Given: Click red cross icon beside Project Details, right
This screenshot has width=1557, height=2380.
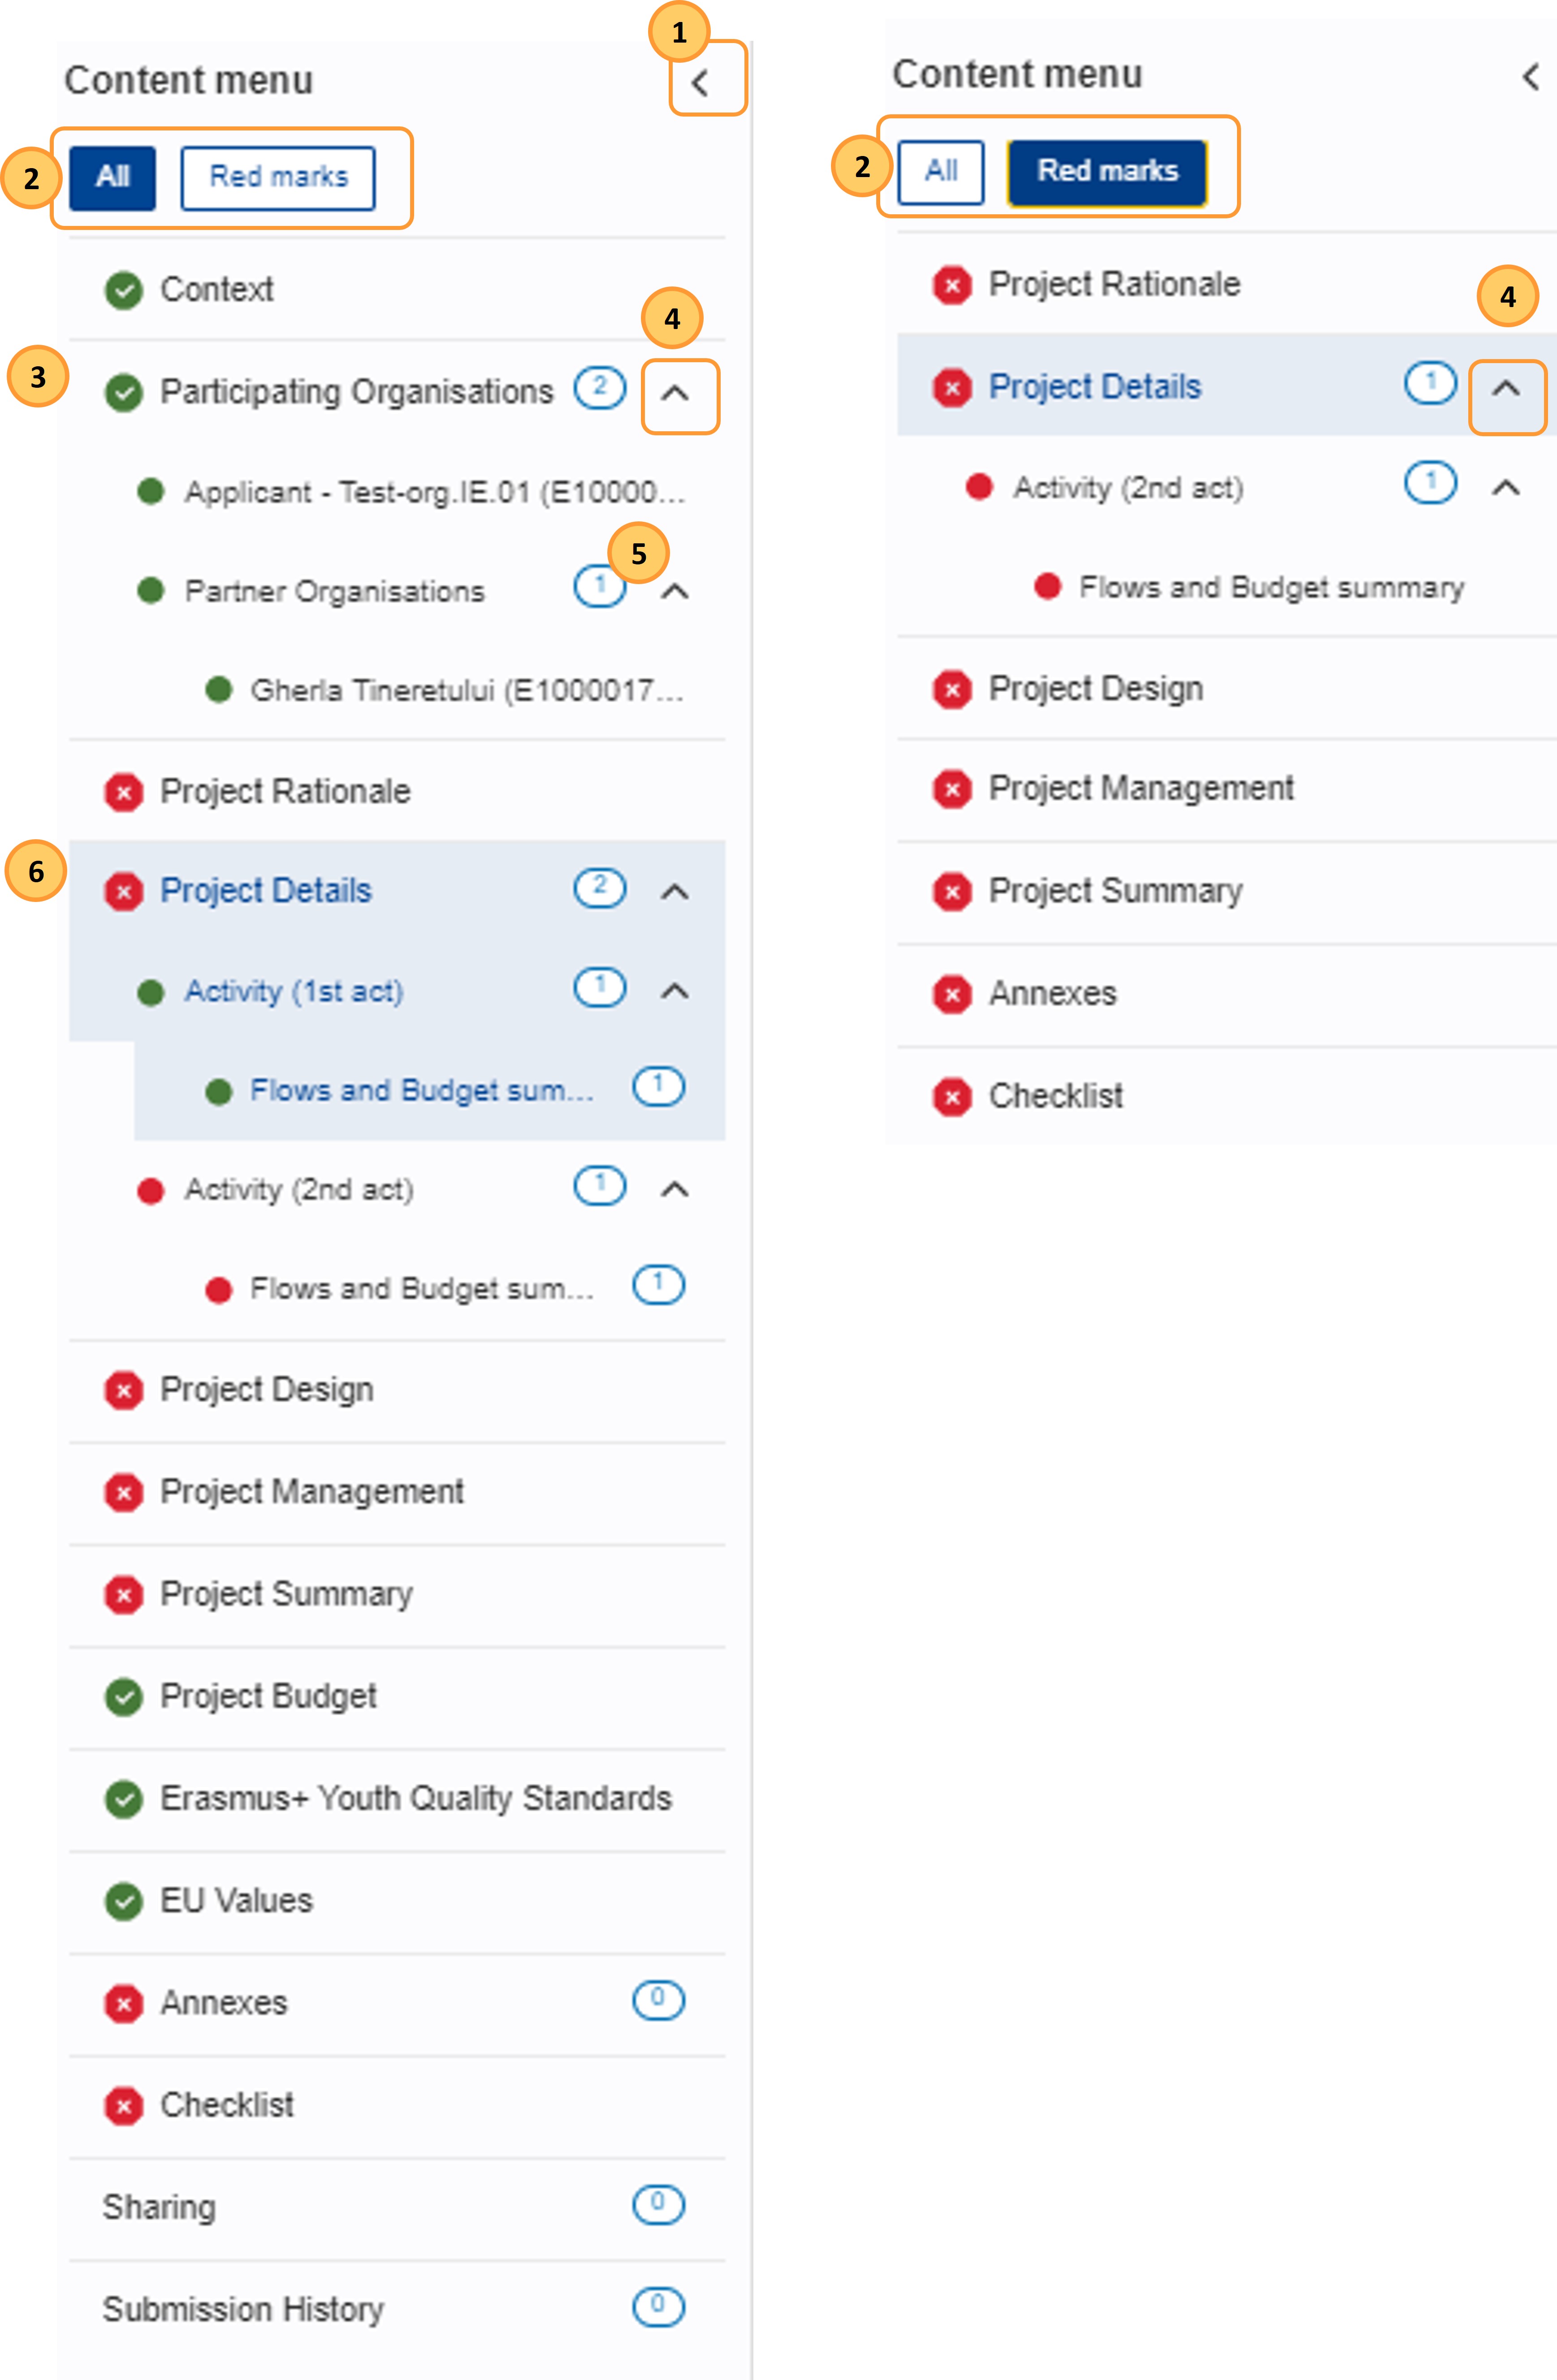Looking at the screenshot, I should [x=952, y=388].
